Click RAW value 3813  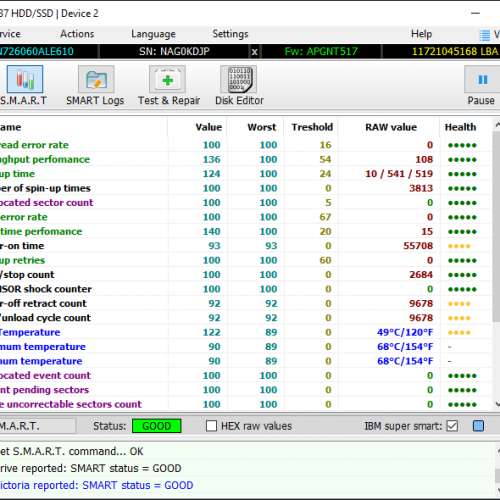tap(421, 188)
